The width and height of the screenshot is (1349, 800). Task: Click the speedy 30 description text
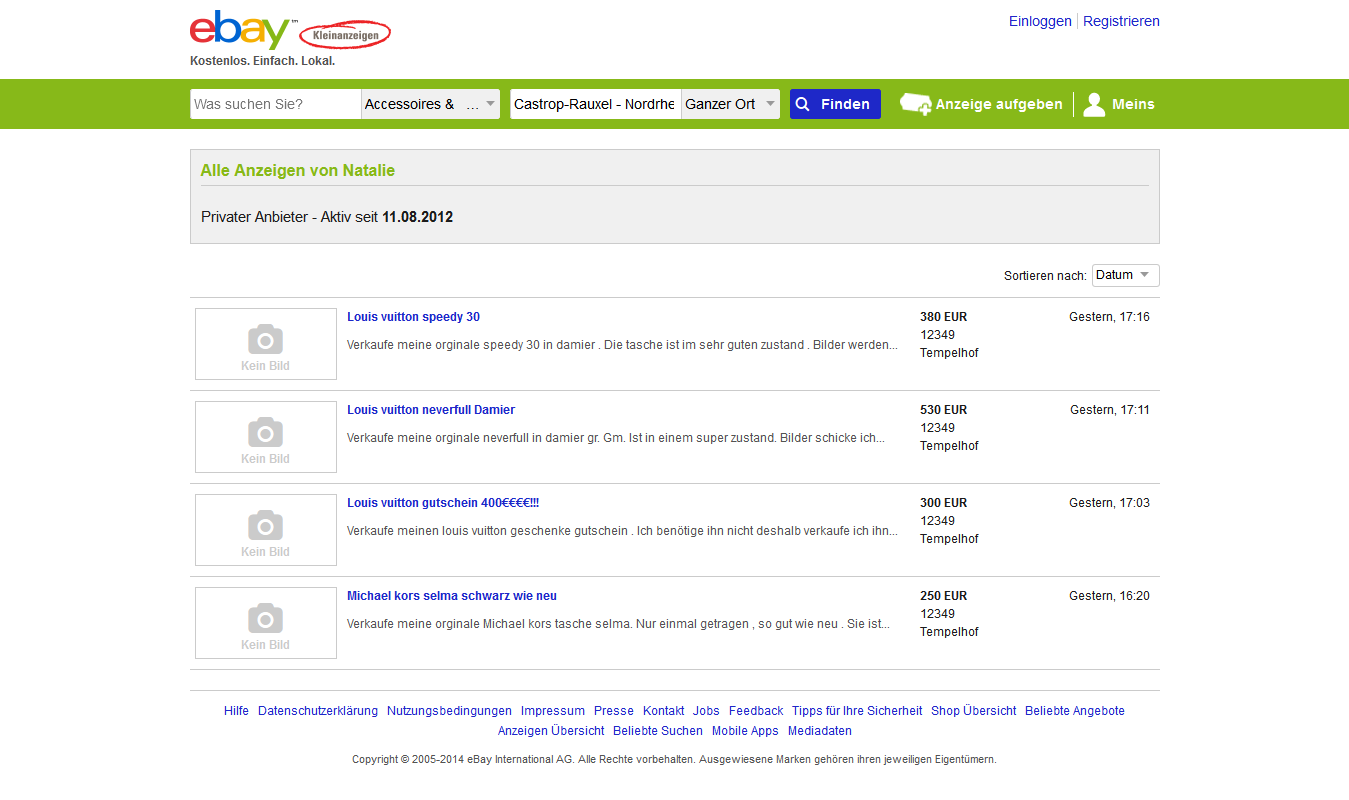(622, 345)
